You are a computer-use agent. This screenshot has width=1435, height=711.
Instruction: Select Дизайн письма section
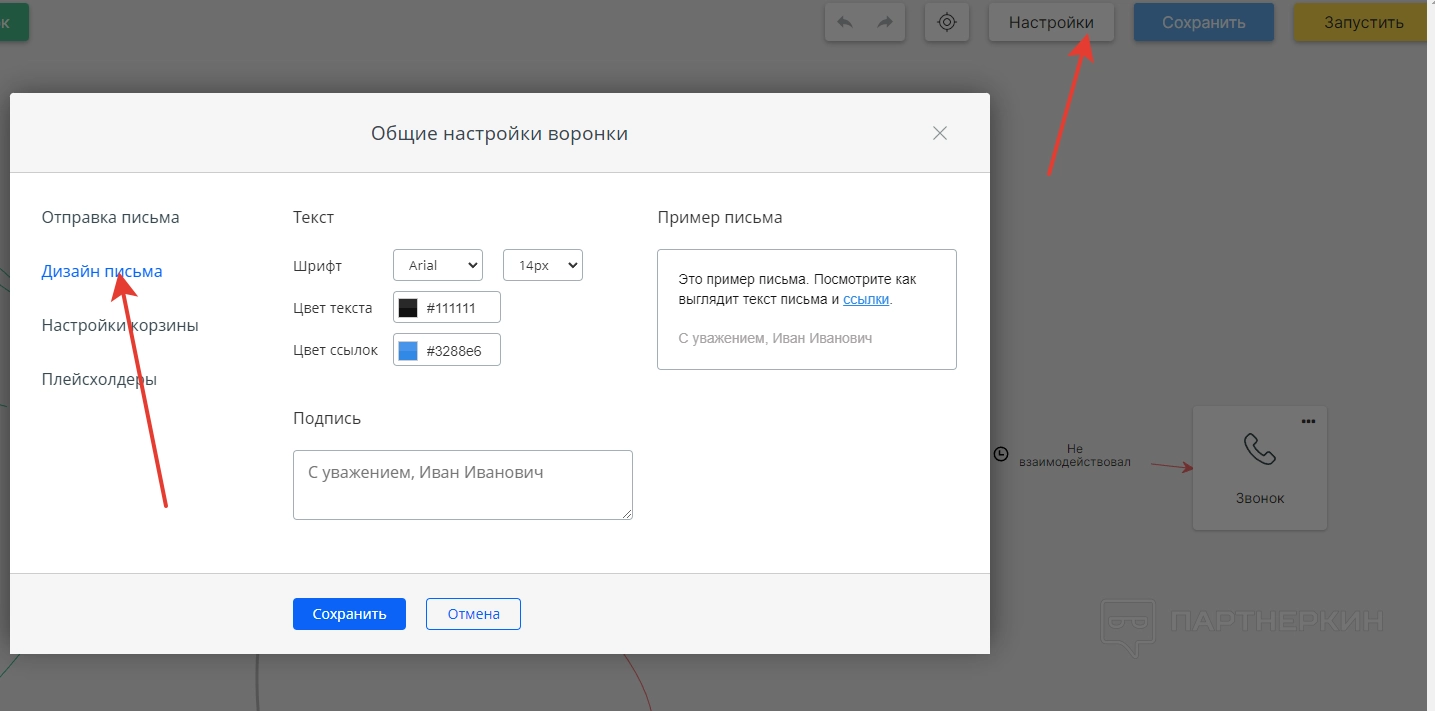tap(101, 271)
